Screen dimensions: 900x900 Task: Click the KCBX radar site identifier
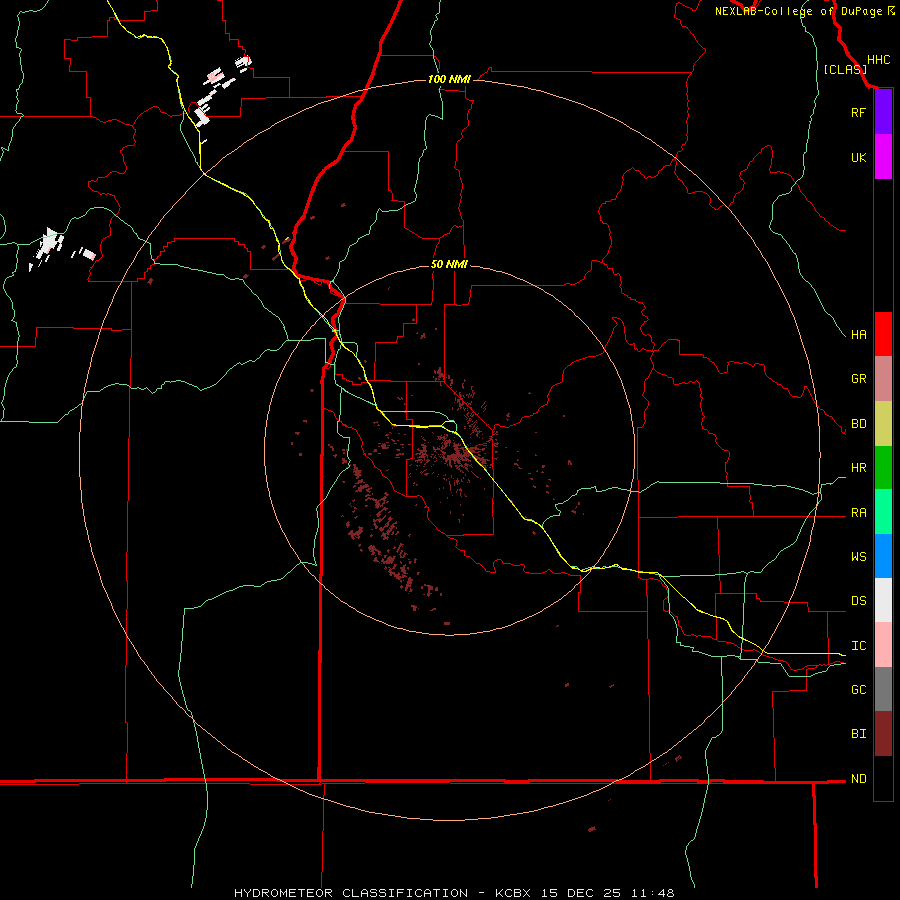pos(513,893)
